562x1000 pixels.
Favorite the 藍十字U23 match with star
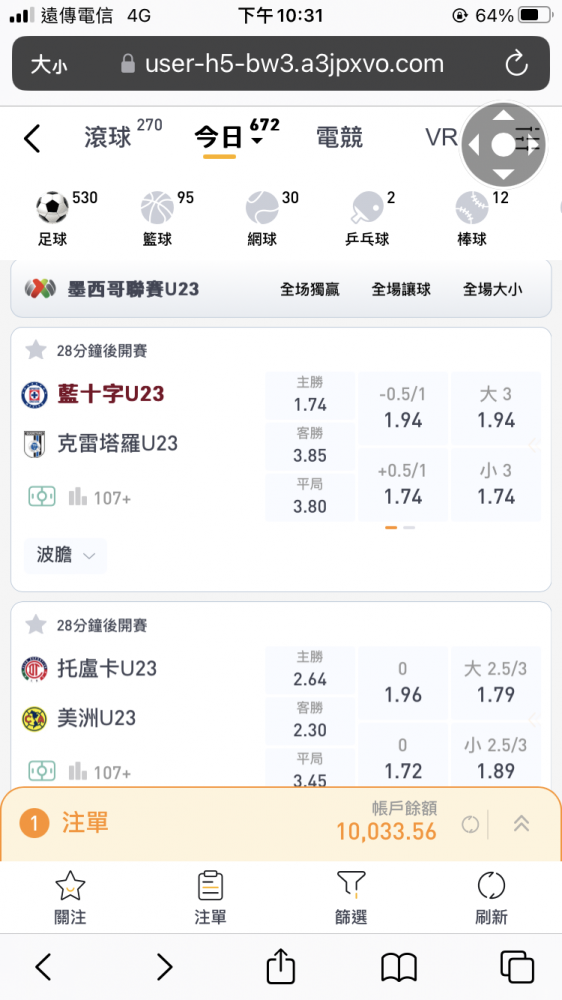36,350
